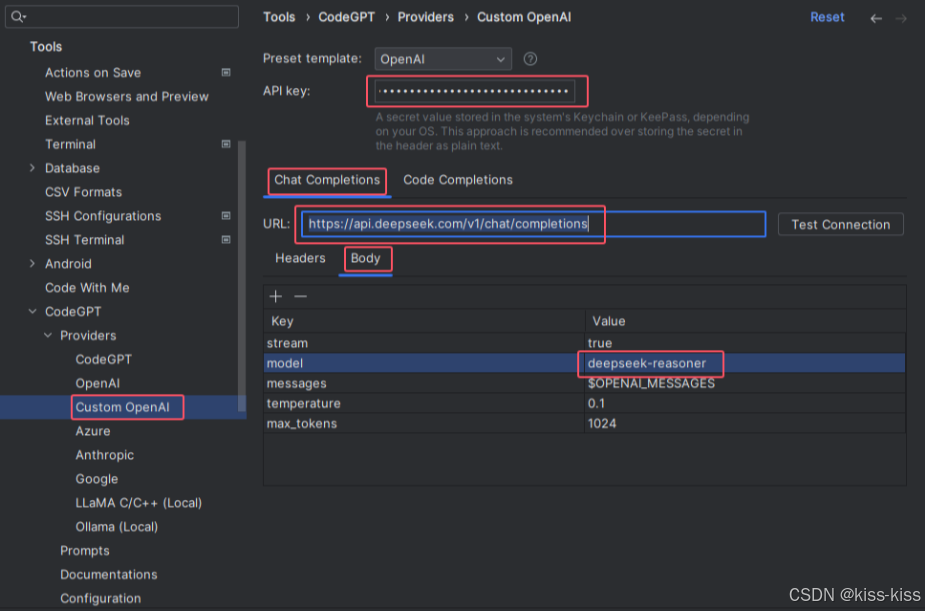
Task: Click the forward arrow icon
Action: pyautogui.click(x=901, y=18)
